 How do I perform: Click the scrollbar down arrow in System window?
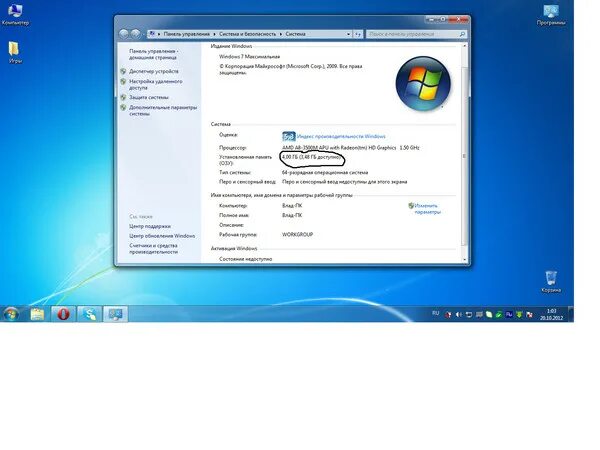[x=465, y=260]
